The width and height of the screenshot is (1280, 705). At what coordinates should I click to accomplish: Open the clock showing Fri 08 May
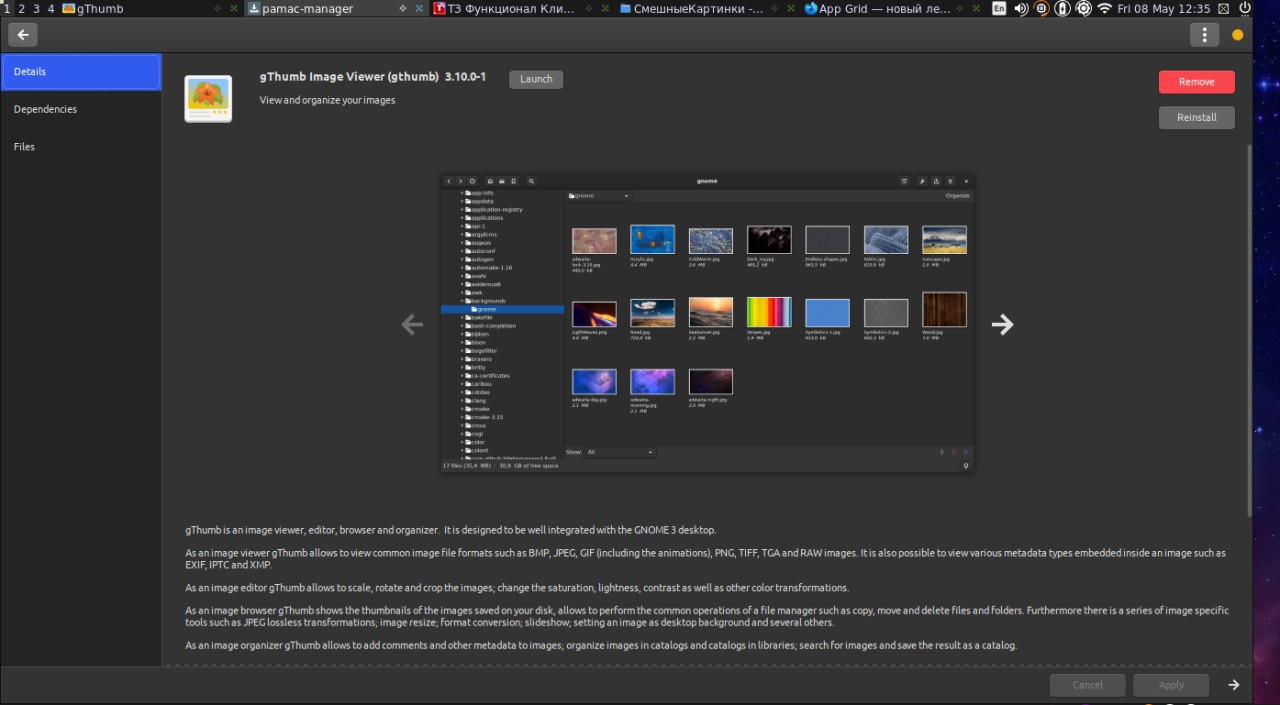(1164, 8)
